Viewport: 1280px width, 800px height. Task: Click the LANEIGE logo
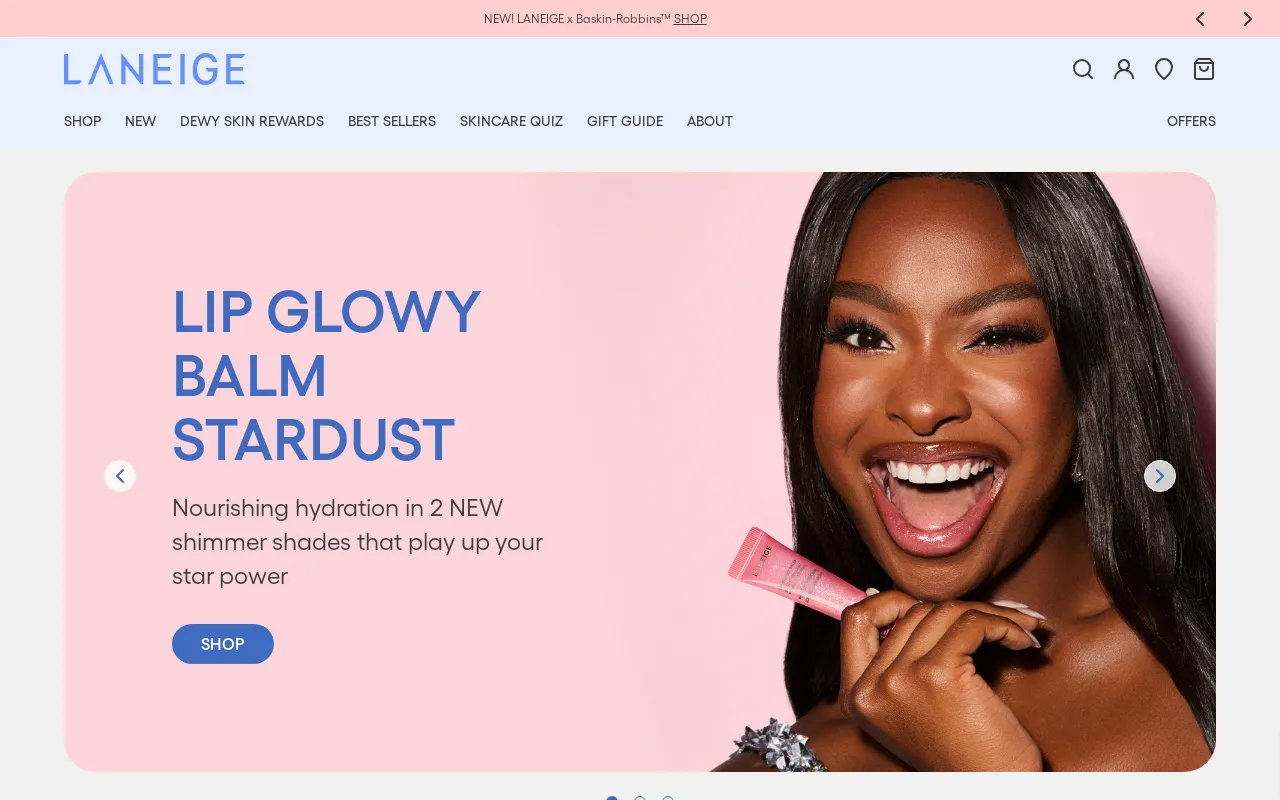tap(154, 69)
